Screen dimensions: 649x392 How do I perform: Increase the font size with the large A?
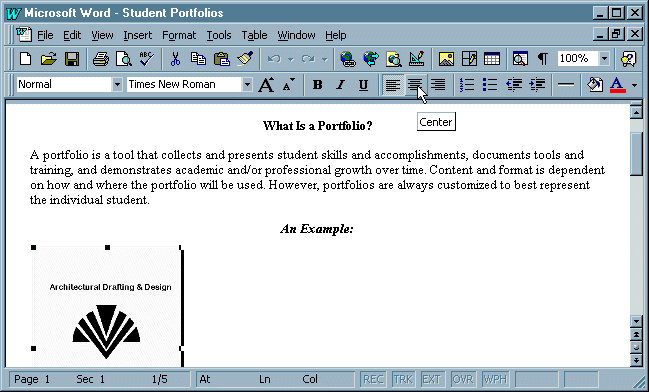coord(266,85)
